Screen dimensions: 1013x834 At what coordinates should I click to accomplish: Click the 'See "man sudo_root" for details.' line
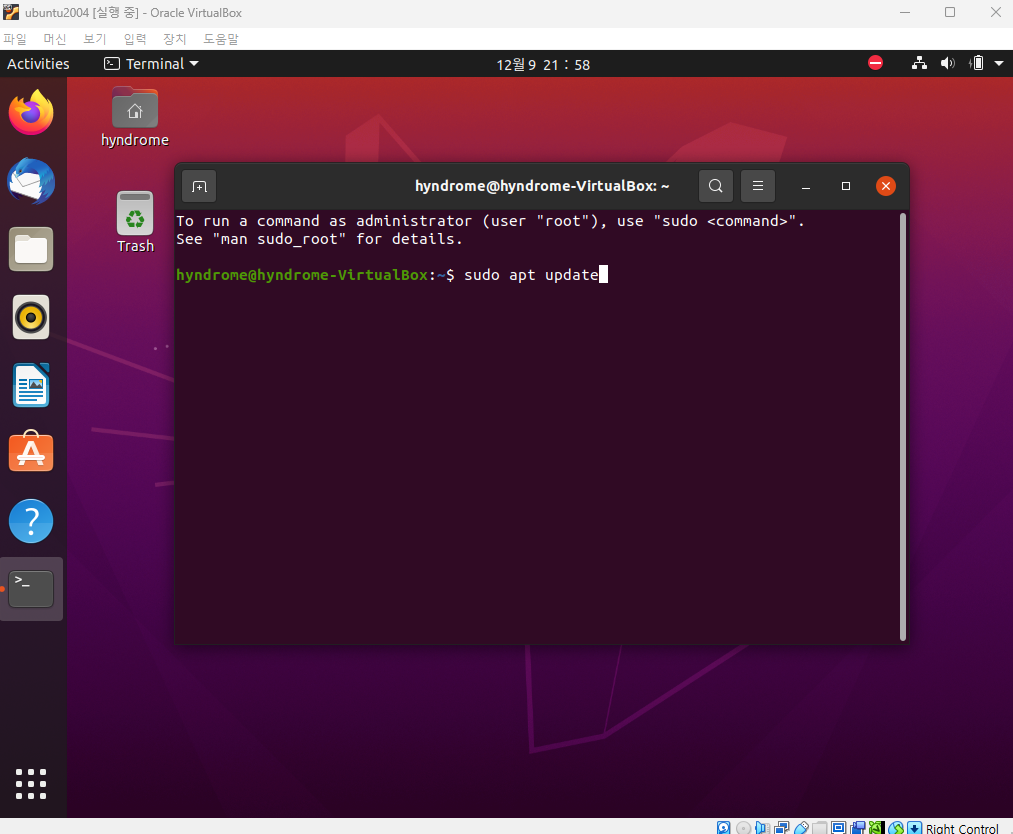[319, 239]
